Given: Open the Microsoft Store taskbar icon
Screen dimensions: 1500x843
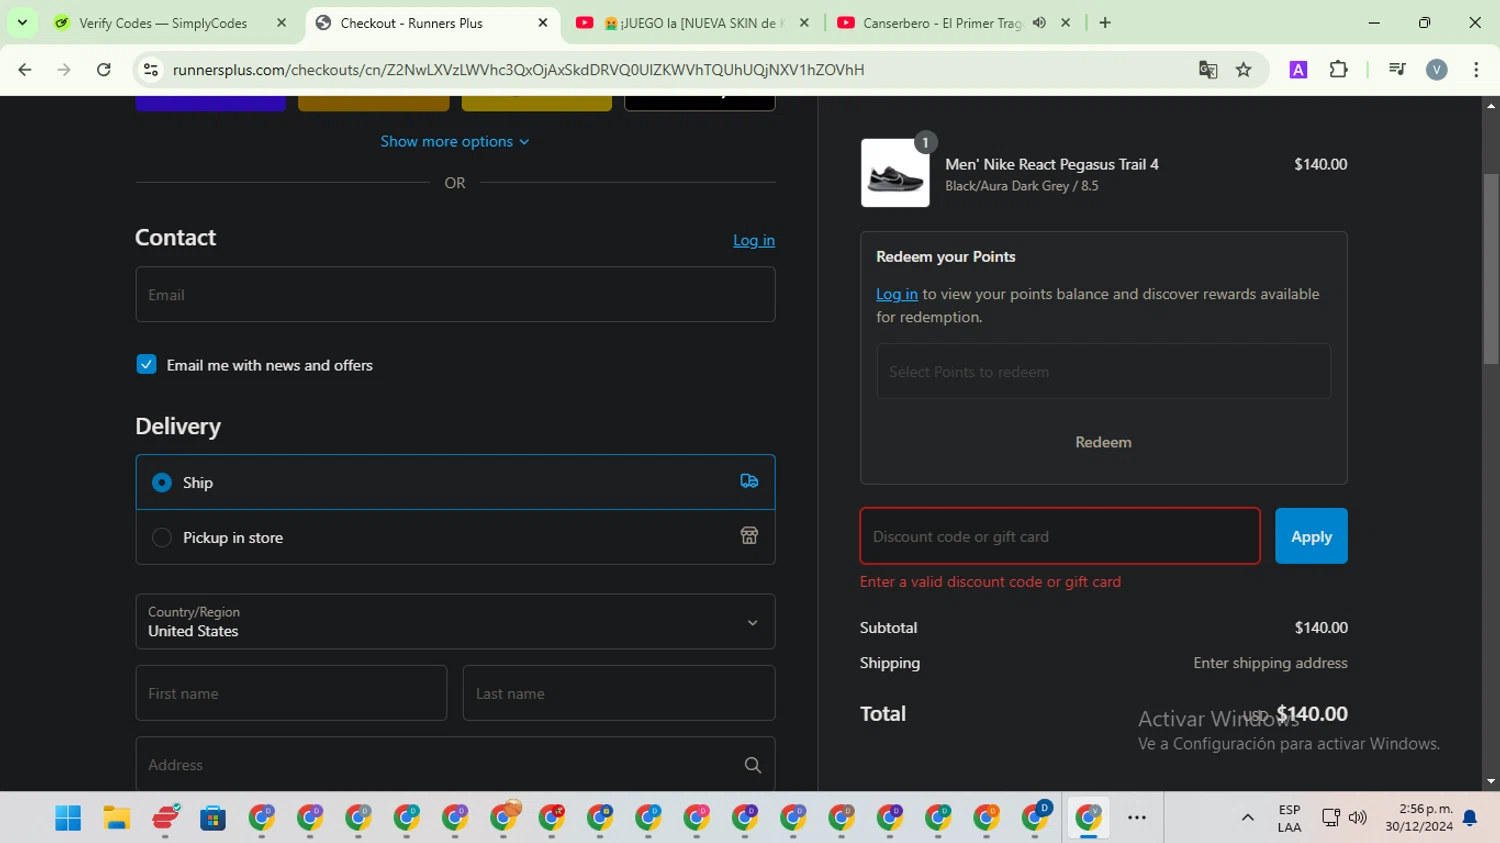Looking at the screenshot, I should click(x=213, y=818).
